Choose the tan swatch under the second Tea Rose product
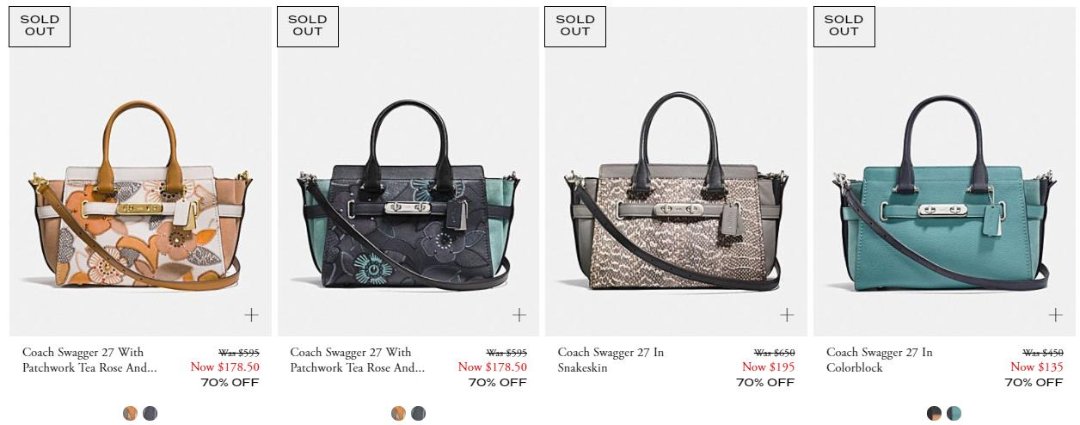Viewport: 1080px width, 425px height. tap(398, 413)
